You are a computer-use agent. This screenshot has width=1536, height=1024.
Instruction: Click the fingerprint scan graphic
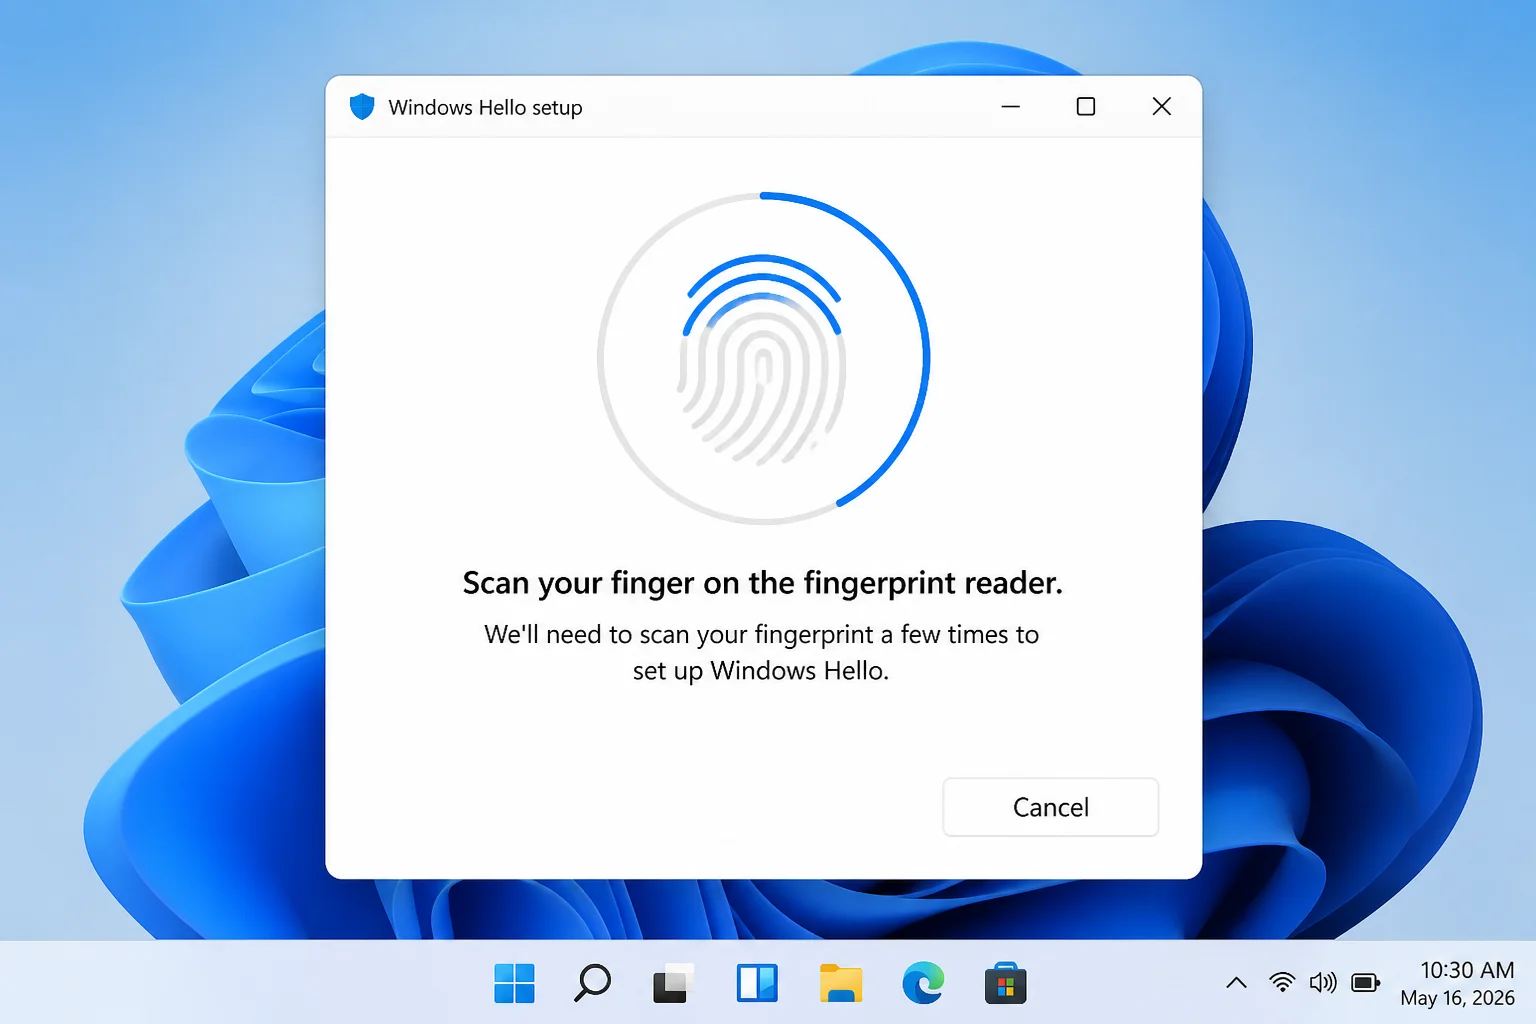(x=763, y=358)
